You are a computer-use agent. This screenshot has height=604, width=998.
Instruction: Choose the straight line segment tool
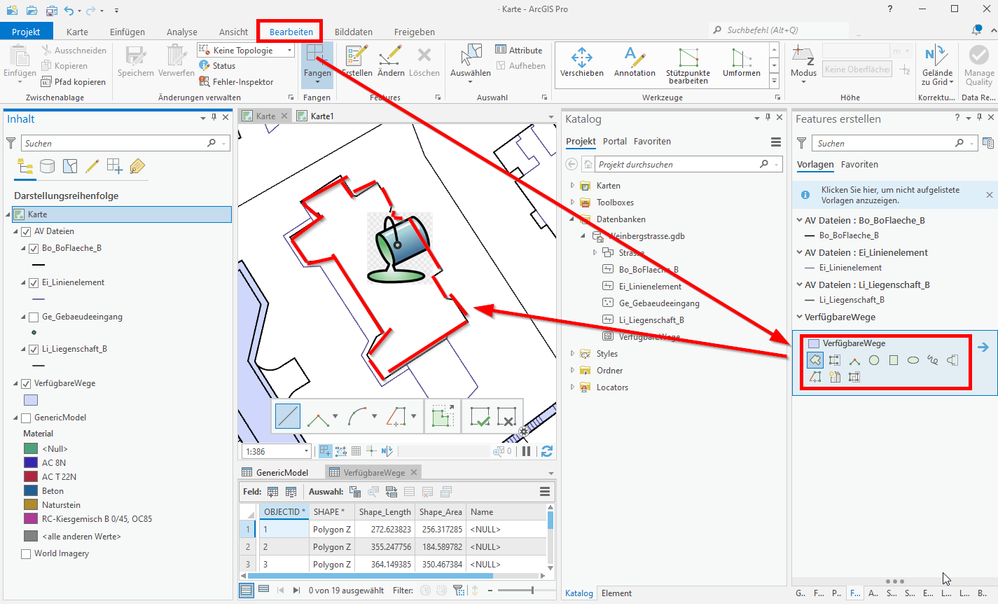click(x=288, y=417)
